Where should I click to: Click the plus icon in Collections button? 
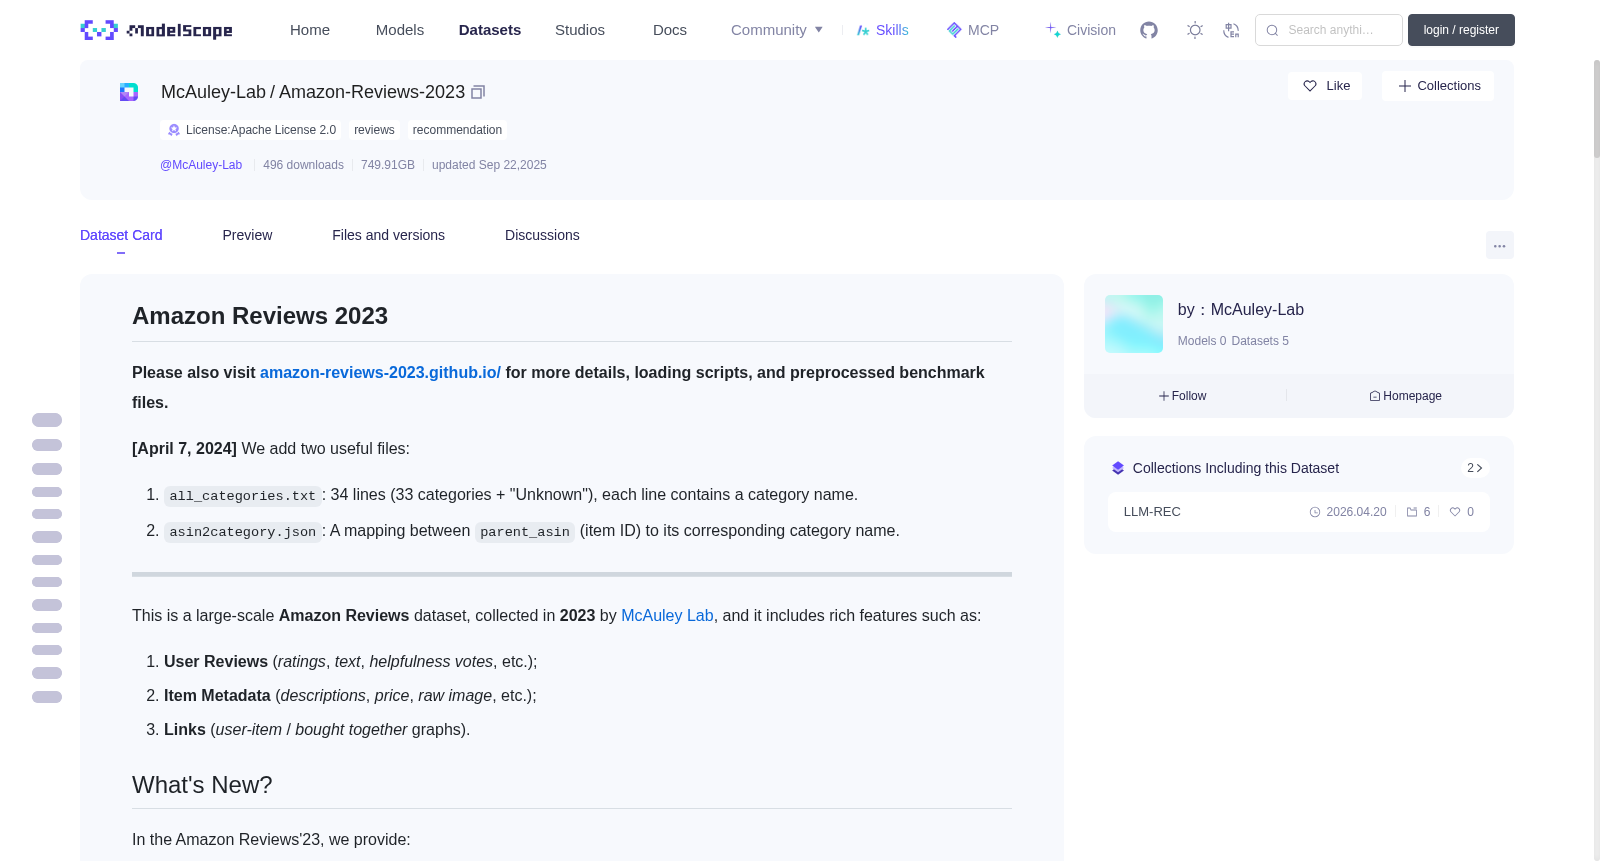point(1405,86)
